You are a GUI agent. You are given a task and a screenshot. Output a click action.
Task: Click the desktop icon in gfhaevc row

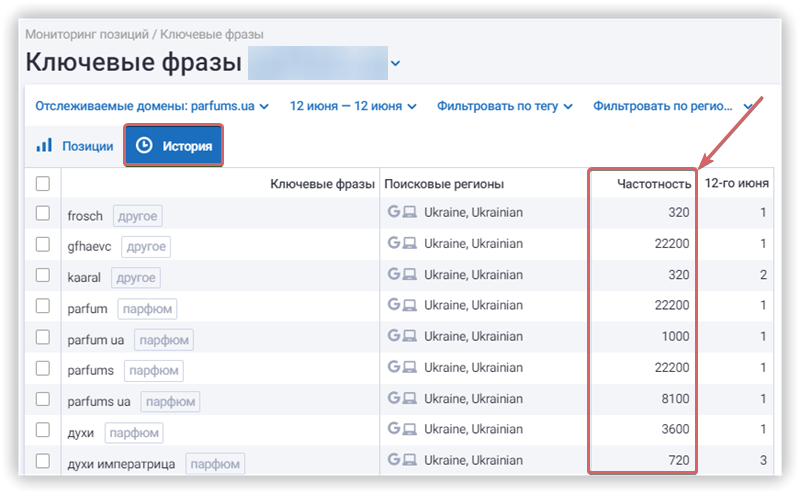(409, 243)
